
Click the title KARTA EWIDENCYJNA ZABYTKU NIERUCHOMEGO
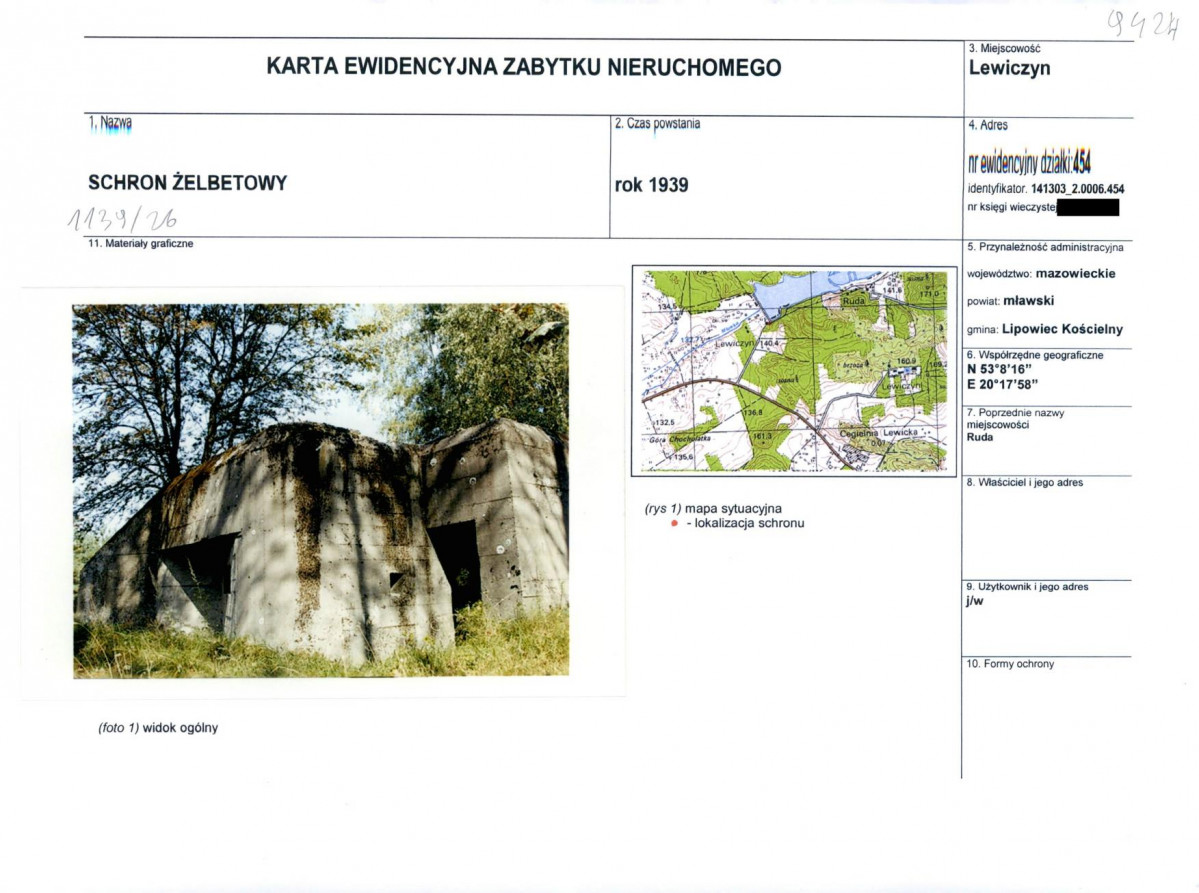pos(524,67)
